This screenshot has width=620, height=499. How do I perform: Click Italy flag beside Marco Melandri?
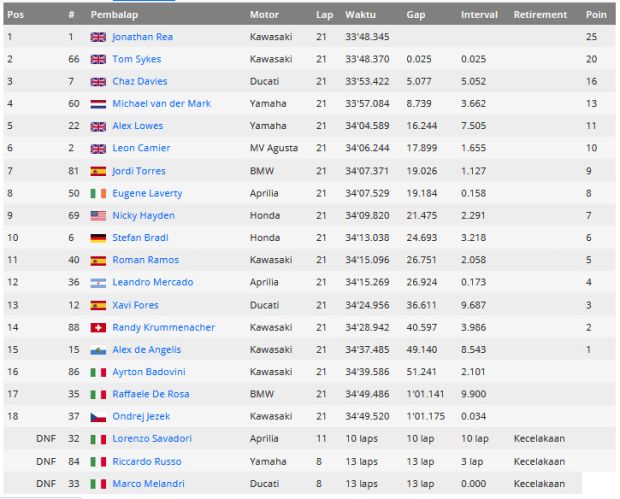98,484
